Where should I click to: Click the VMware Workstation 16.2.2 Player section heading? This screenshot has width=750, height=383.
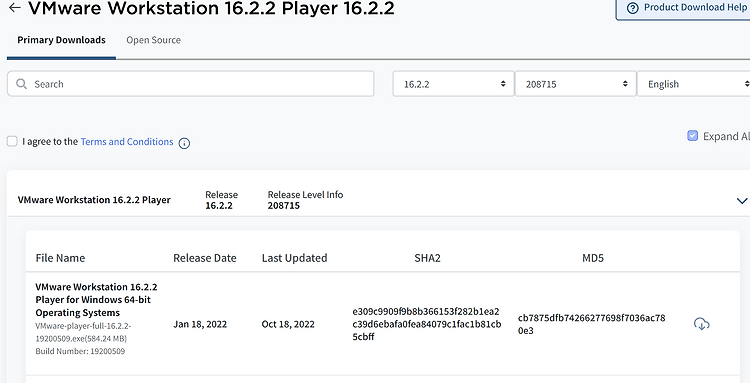click(94, 200)
